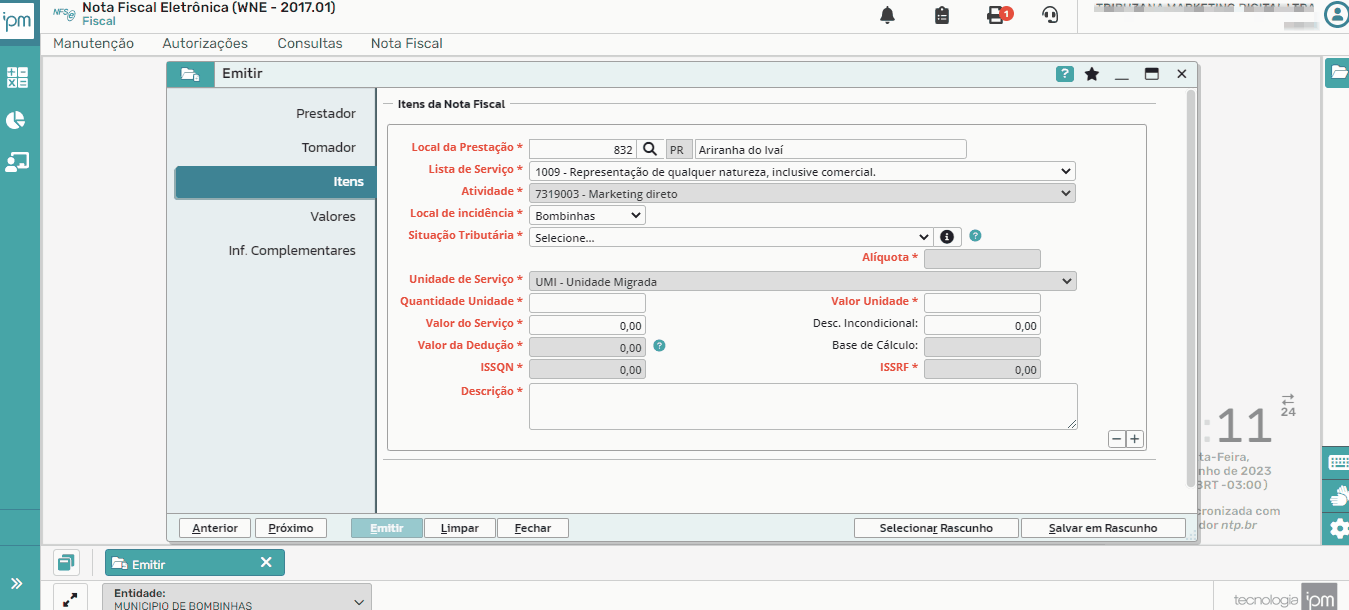1349x610 pixels.
Task: Click the timezone swap icon near clock
Action: tap(1288, 400)
